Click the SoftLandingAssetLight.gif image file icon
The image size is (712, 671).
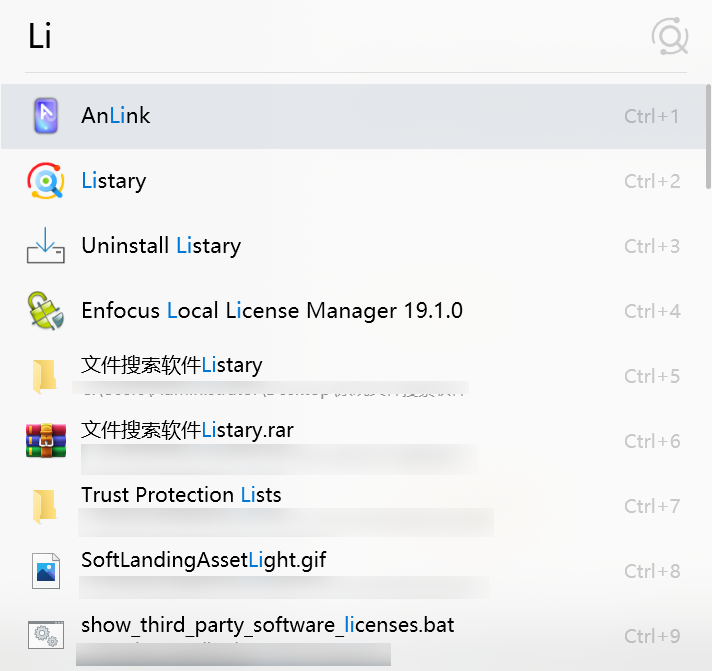[x=46, y=571]
